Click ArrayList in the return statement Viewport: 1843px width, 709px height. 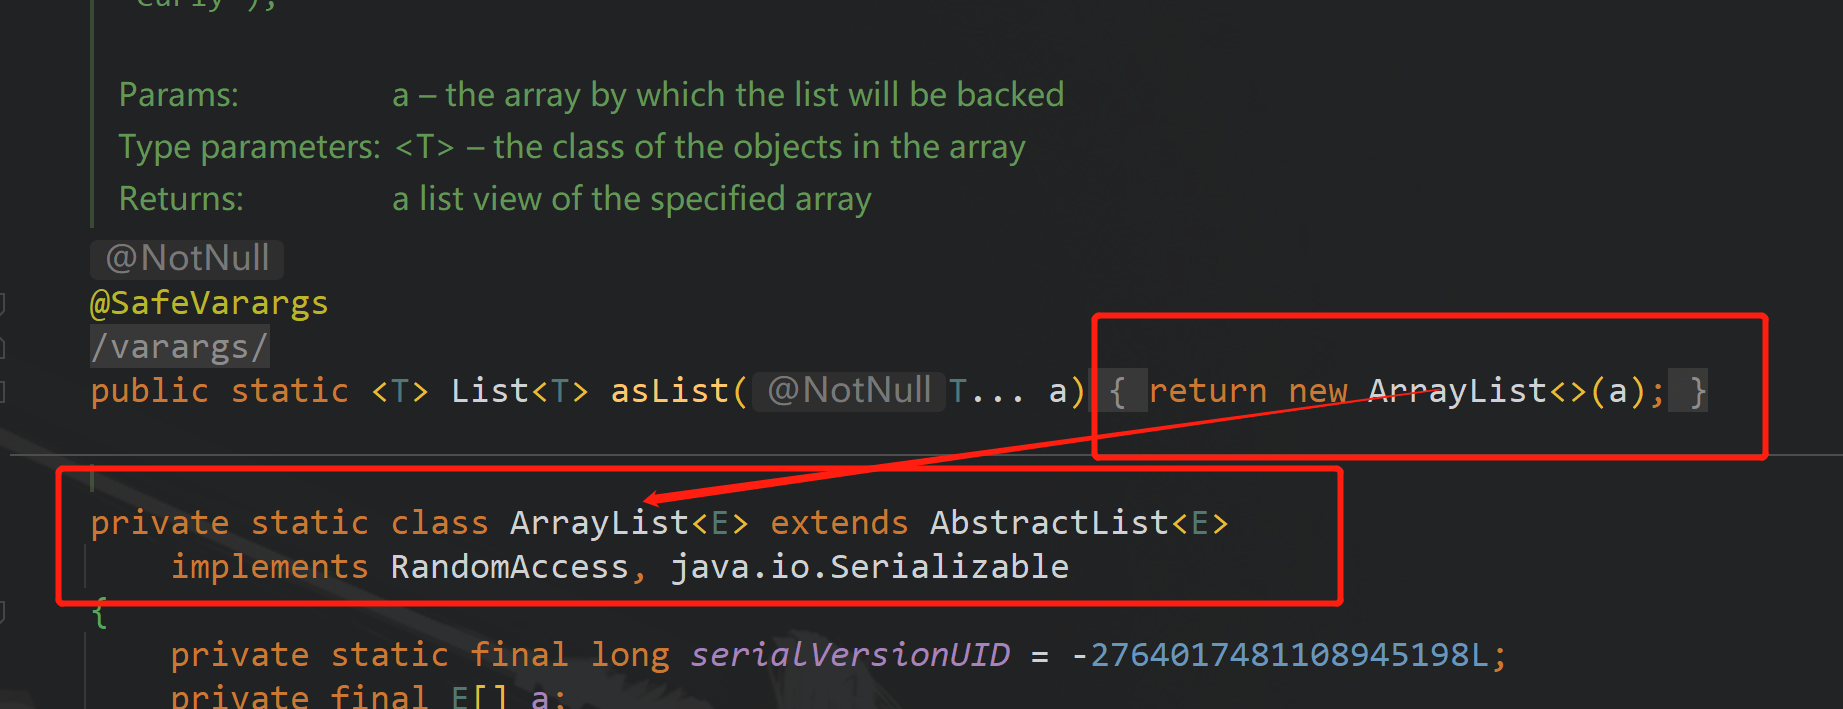1457,391
